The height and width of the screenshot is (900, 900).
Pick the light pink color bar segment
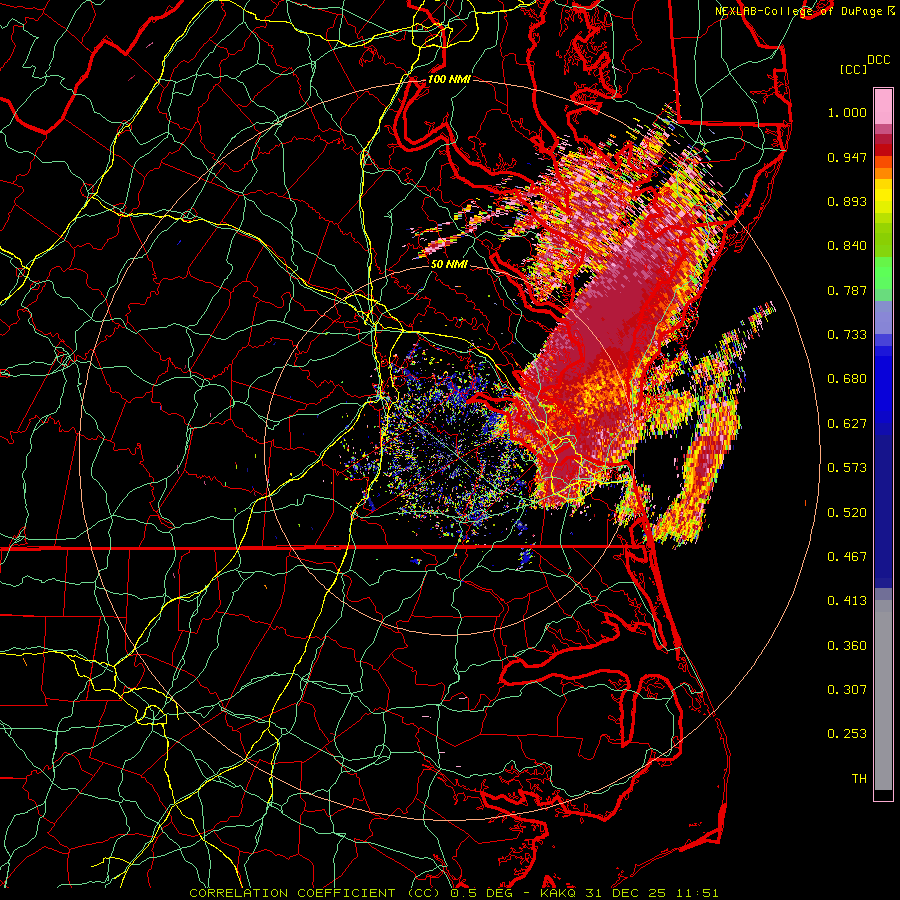tap(883, 106)
